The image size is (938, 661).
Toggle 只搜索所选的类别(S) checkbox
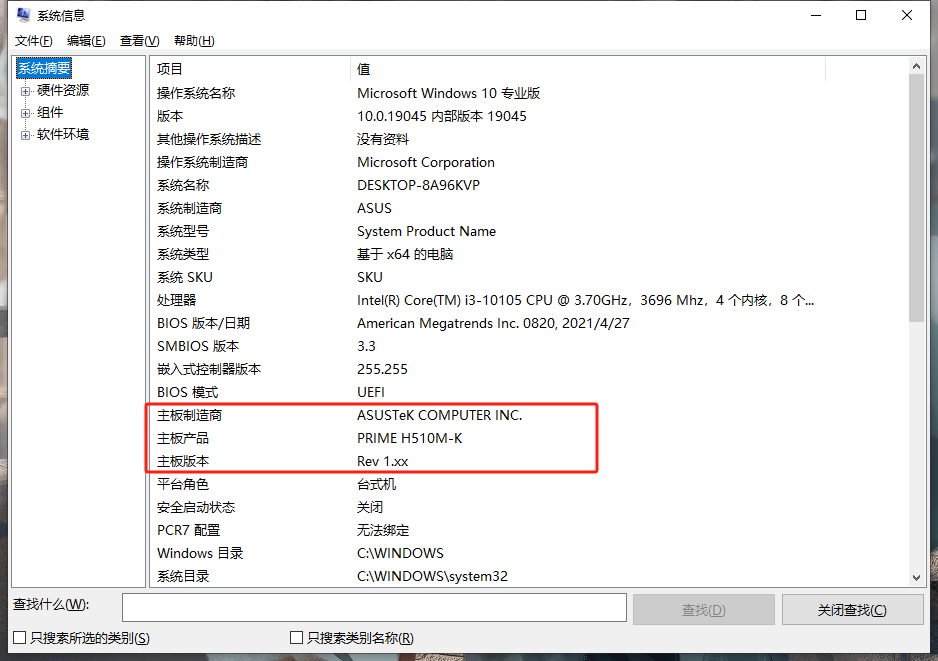pos(20,638)
